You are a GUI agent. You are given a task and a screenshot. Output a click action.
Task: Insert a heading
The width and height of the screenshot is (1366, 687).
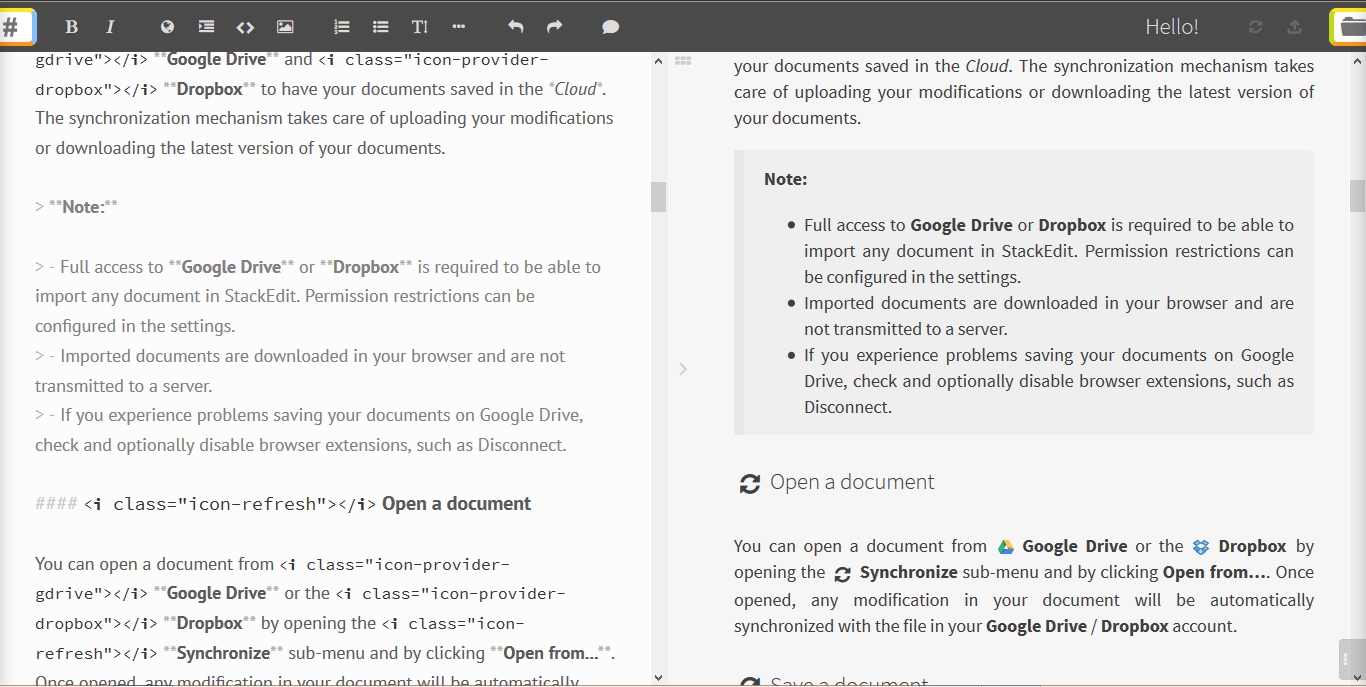coord(420,27)
